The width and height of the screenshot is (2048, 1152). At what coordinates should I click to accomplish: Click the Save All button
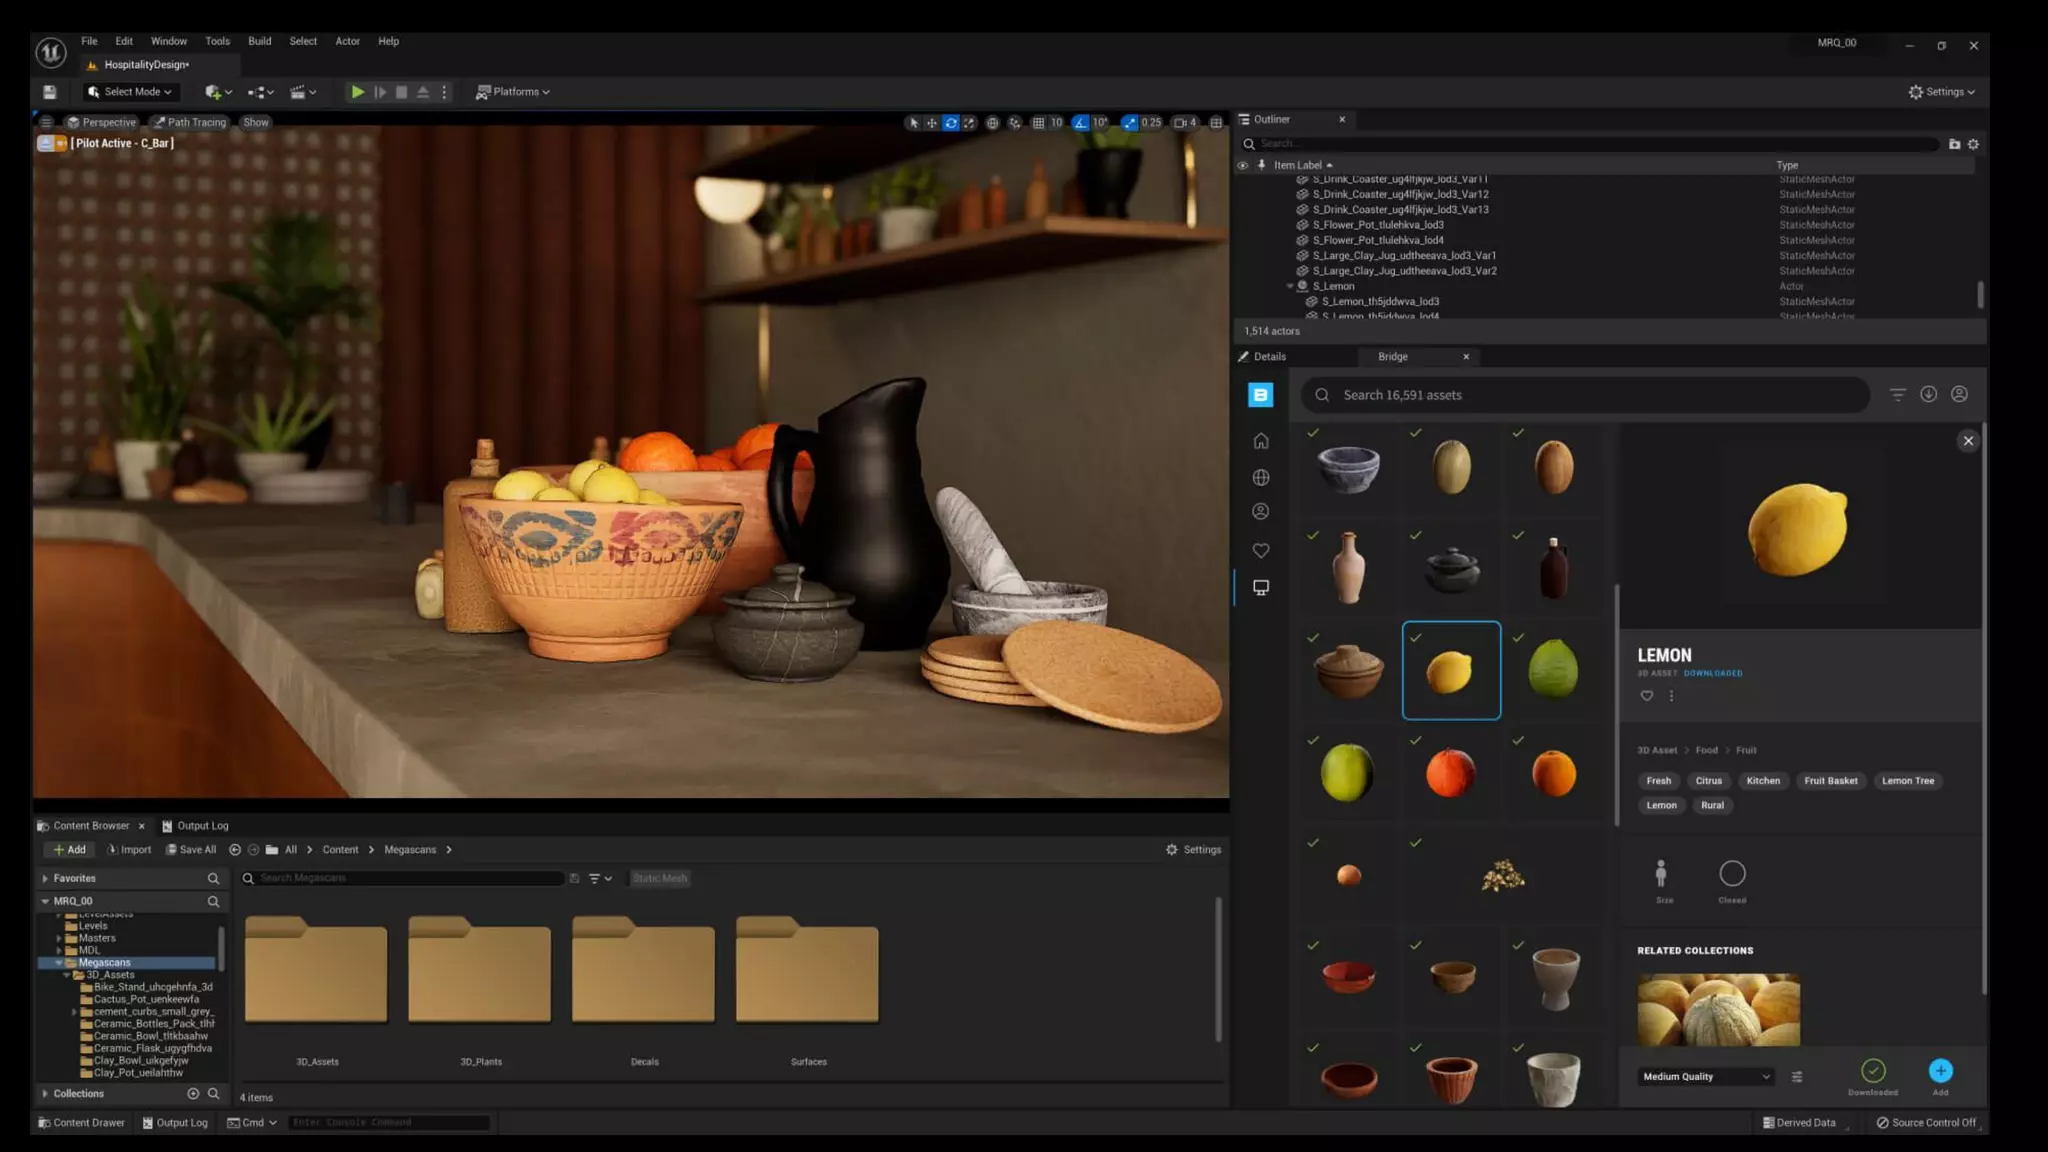click(x=191, y=850)
